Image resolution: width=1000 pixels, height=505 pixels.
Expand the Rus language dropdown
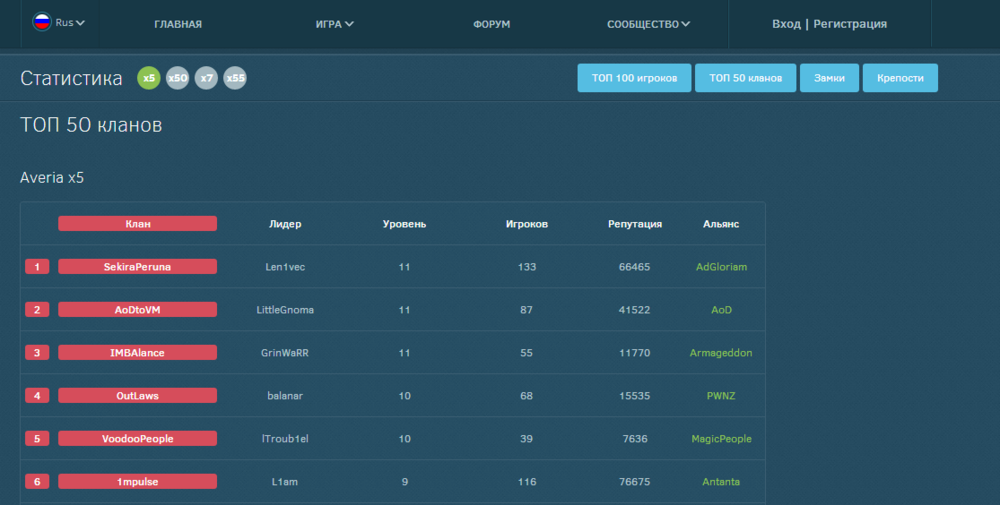tap(71, 22)
